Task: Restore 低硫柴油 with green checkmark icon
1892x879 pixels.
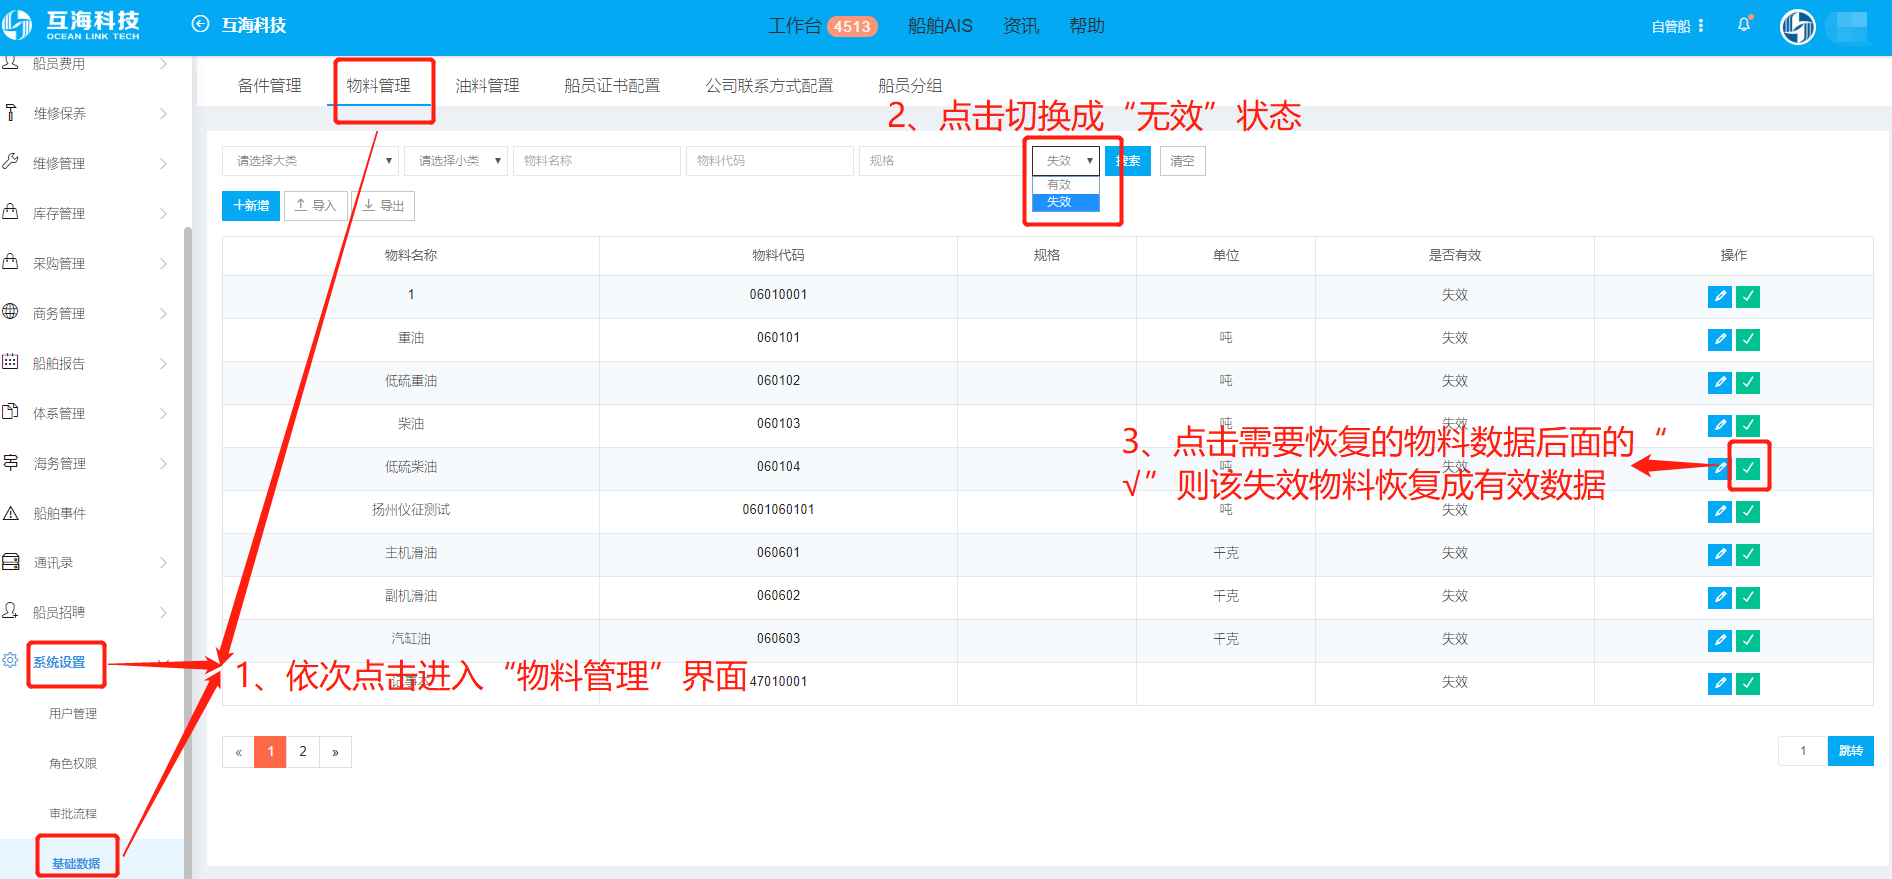Action: click(1748, 468)
